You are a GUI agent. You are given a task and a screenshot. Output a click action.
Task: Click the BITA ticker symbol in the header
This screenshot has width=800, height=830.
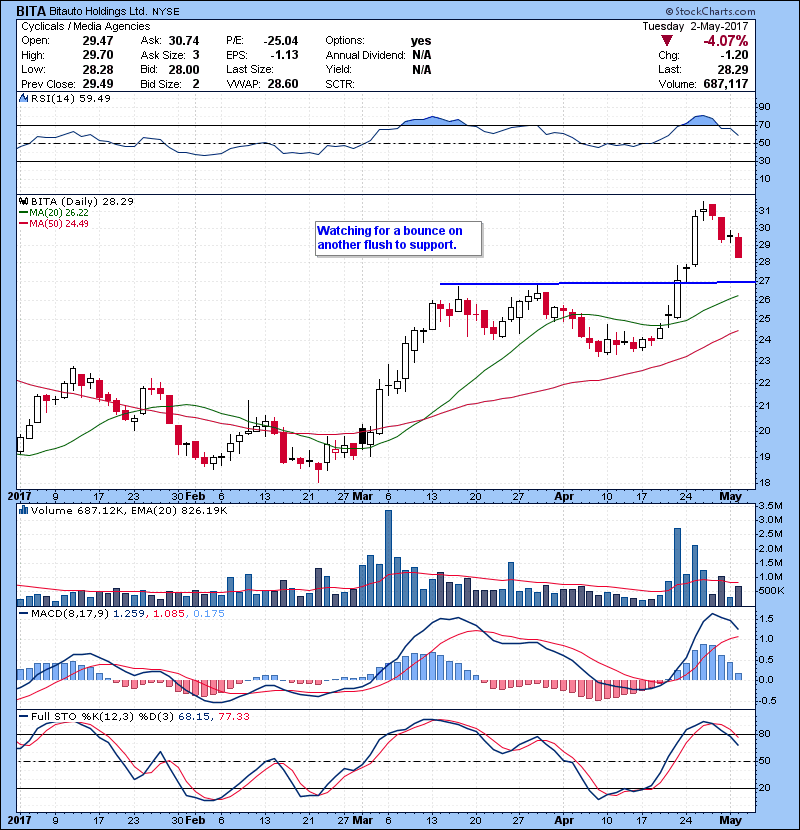[x=31, y=11]
